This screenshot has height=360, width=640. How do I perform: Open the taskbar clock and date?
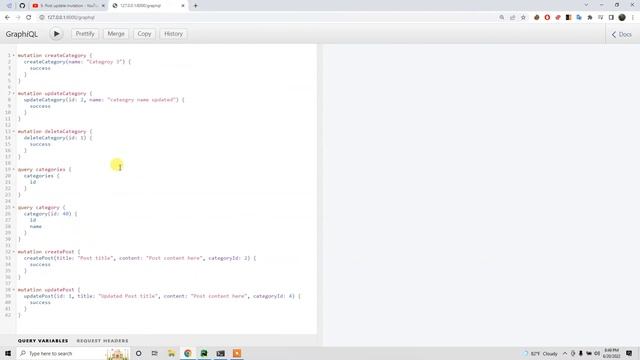pos(611,353)
